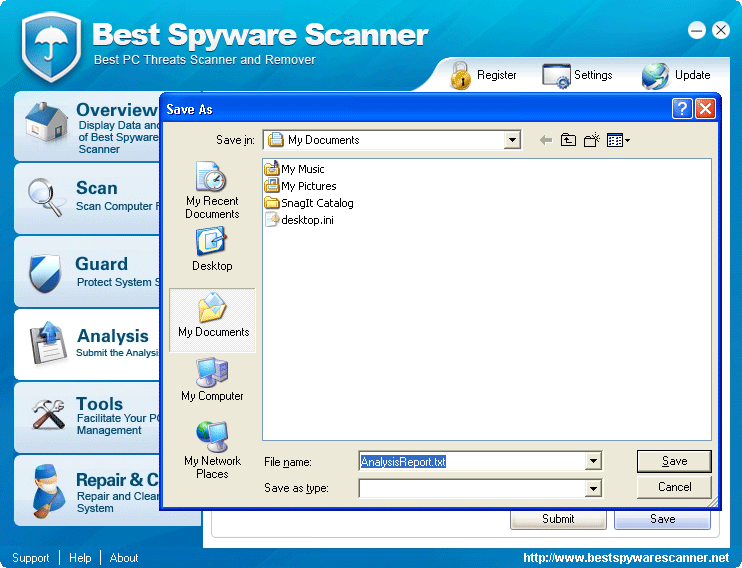This screenshot has height=568, width=742.
Task: Select the SnagIt Catalog folder
Action: [x=309, y=203]
